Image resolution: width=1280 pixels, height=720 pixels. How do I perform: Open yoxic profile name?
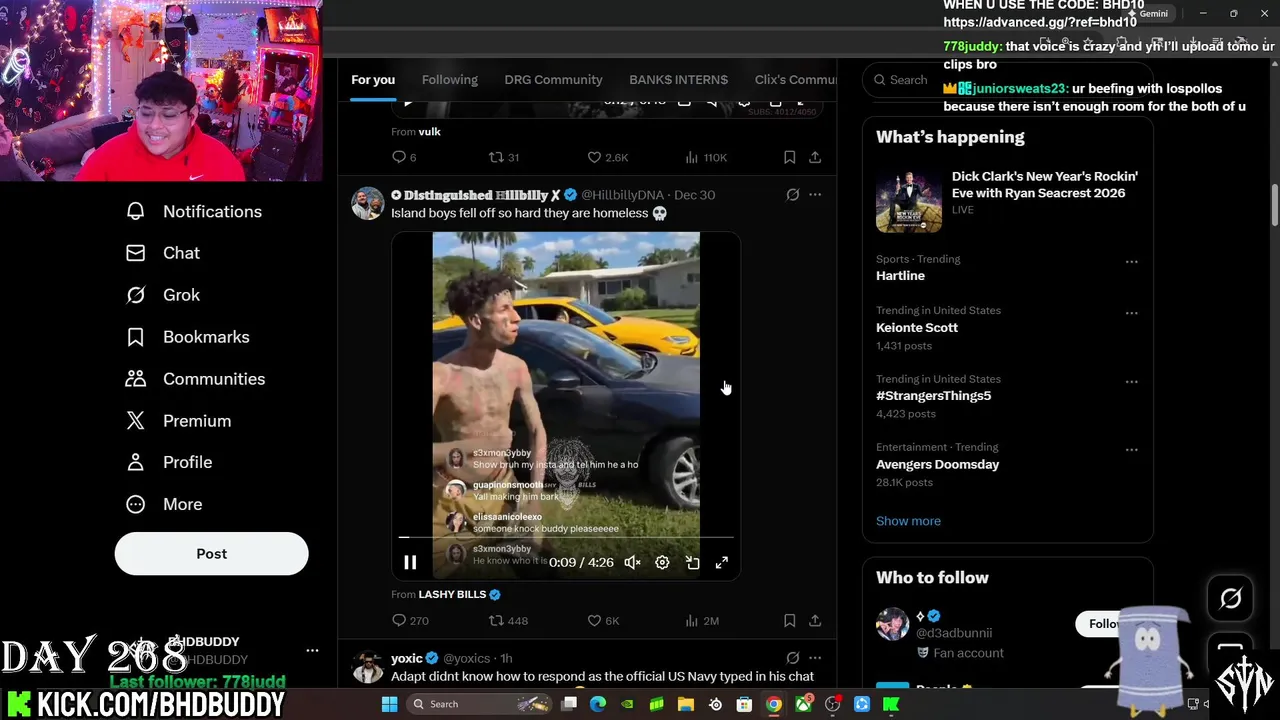click(x=407, y=658)
